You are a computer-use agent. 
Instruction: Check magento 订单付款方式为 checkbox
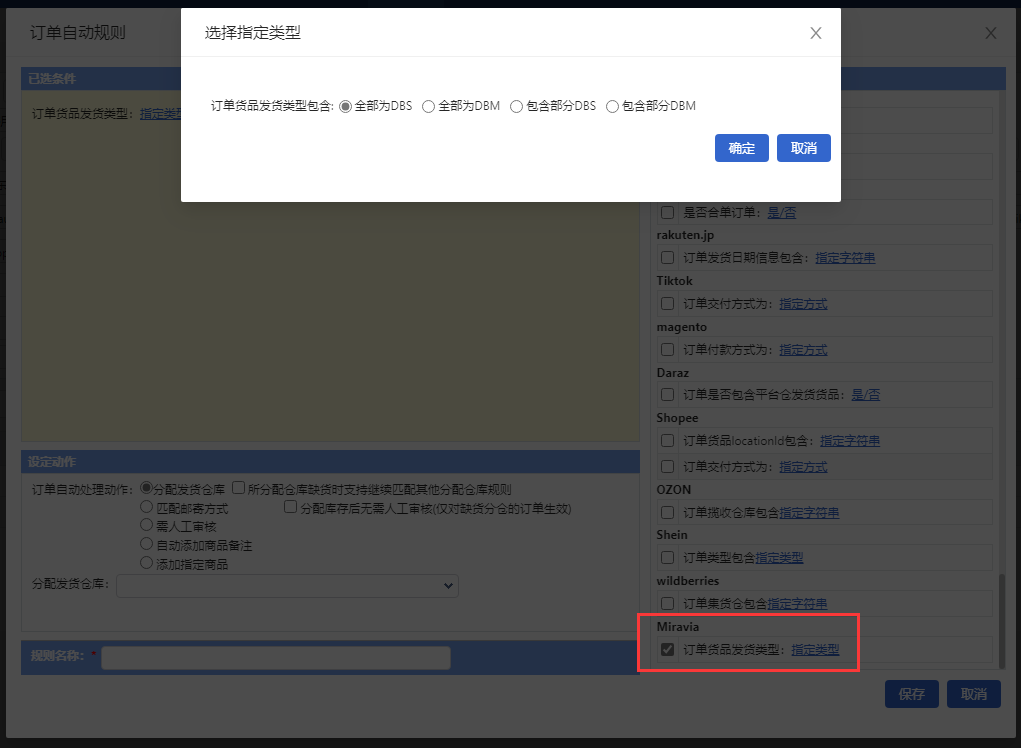(x=667, y=350)
